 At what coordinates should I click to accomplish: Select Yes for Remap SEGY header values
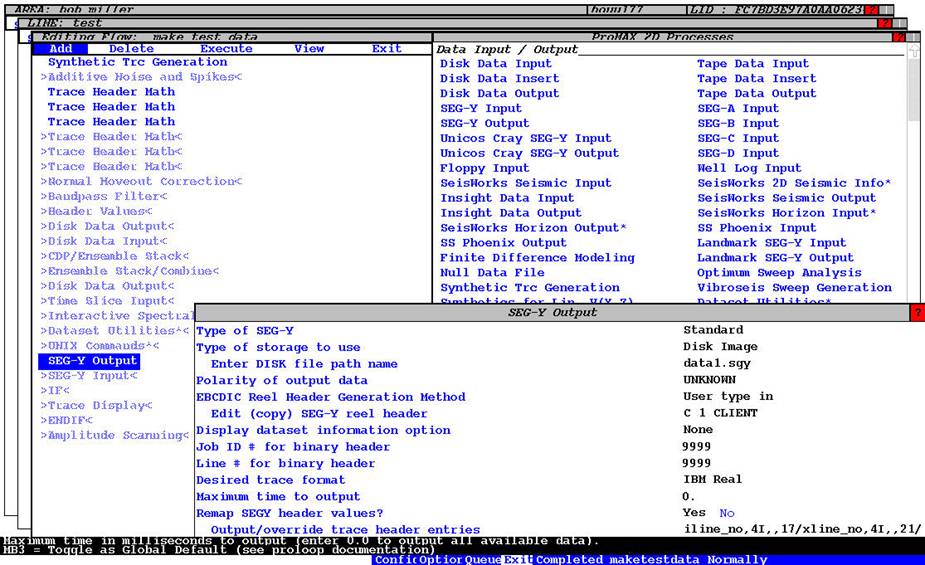694,513
